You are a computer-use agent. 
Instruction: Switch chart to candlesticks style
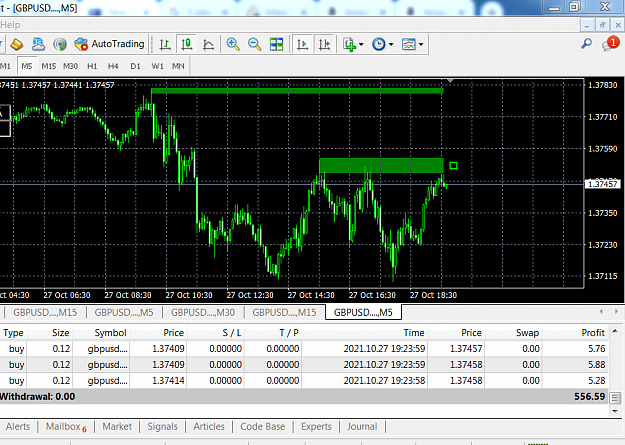tap(187, 44)
